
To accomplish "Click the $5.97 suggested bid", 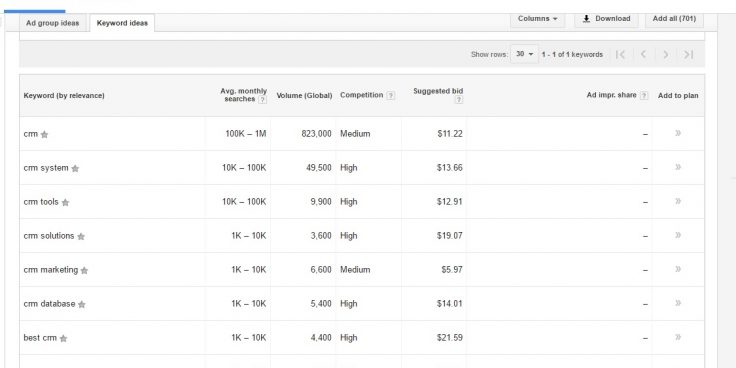I will pos(452,269).
